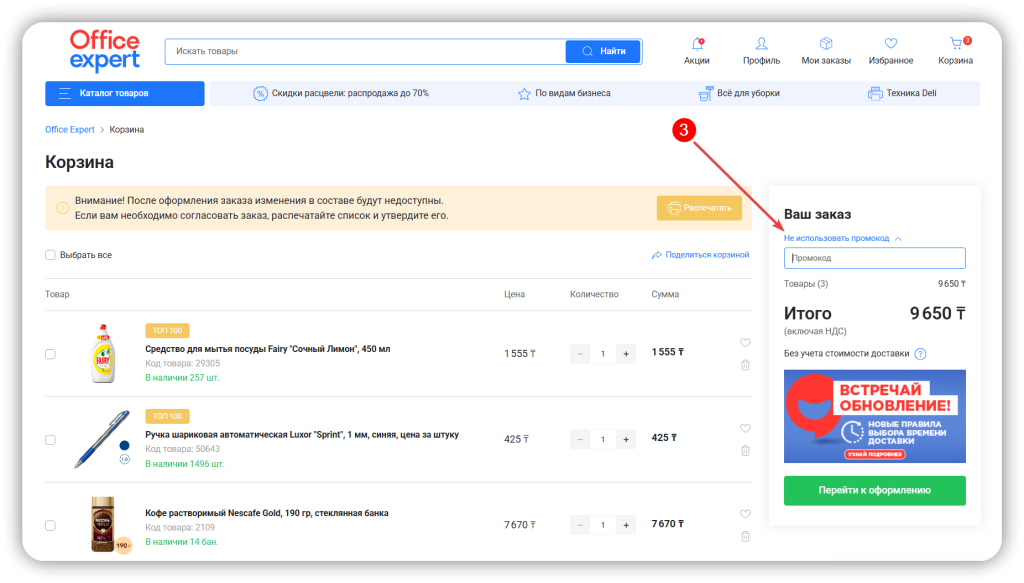Open Luxor Sprint pen product link
The image size is (1024, 583).
(x=302, y=434)
